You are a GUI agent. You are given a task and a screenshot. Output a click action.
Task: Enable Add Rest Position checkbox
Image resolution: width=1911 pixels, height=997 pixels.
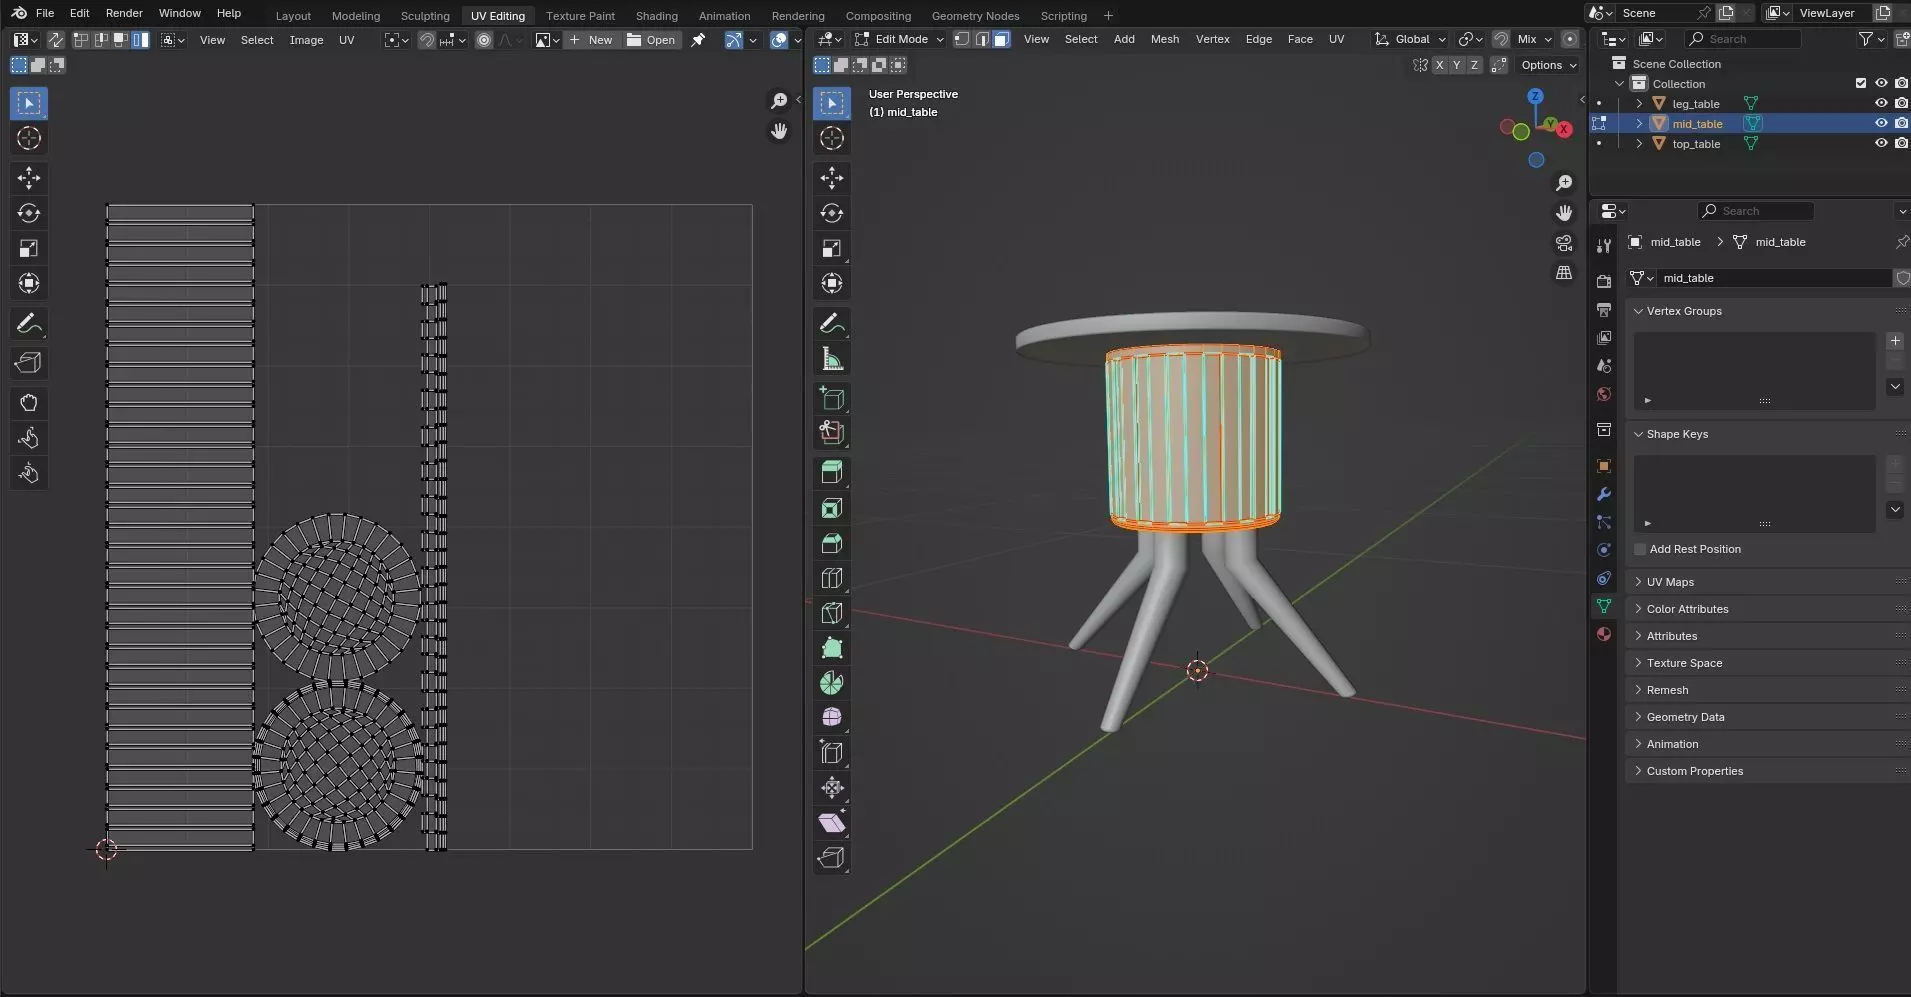tap(1640, 549)
